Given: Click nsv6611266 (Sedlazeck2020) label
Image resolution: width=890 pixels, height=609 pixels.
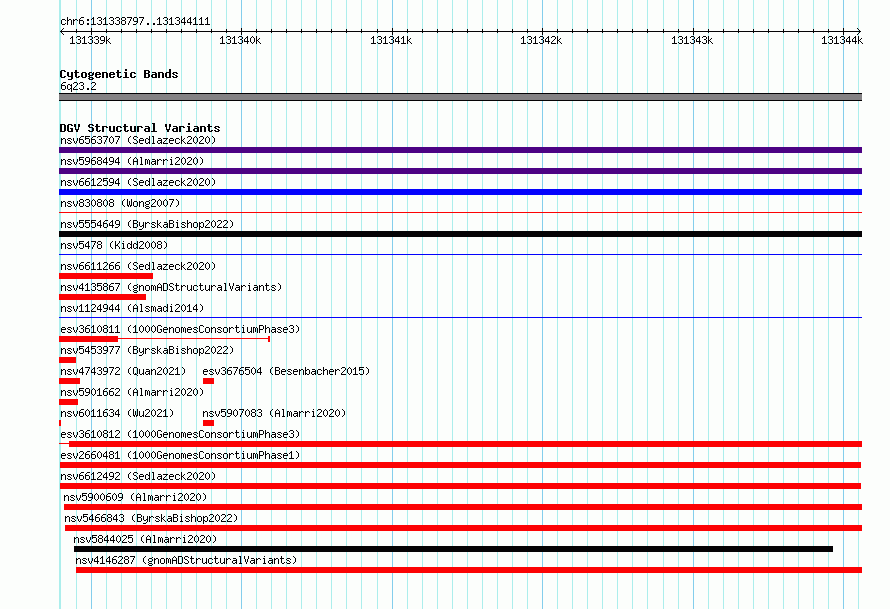Looking at the screenshot, I should point(138,266).
